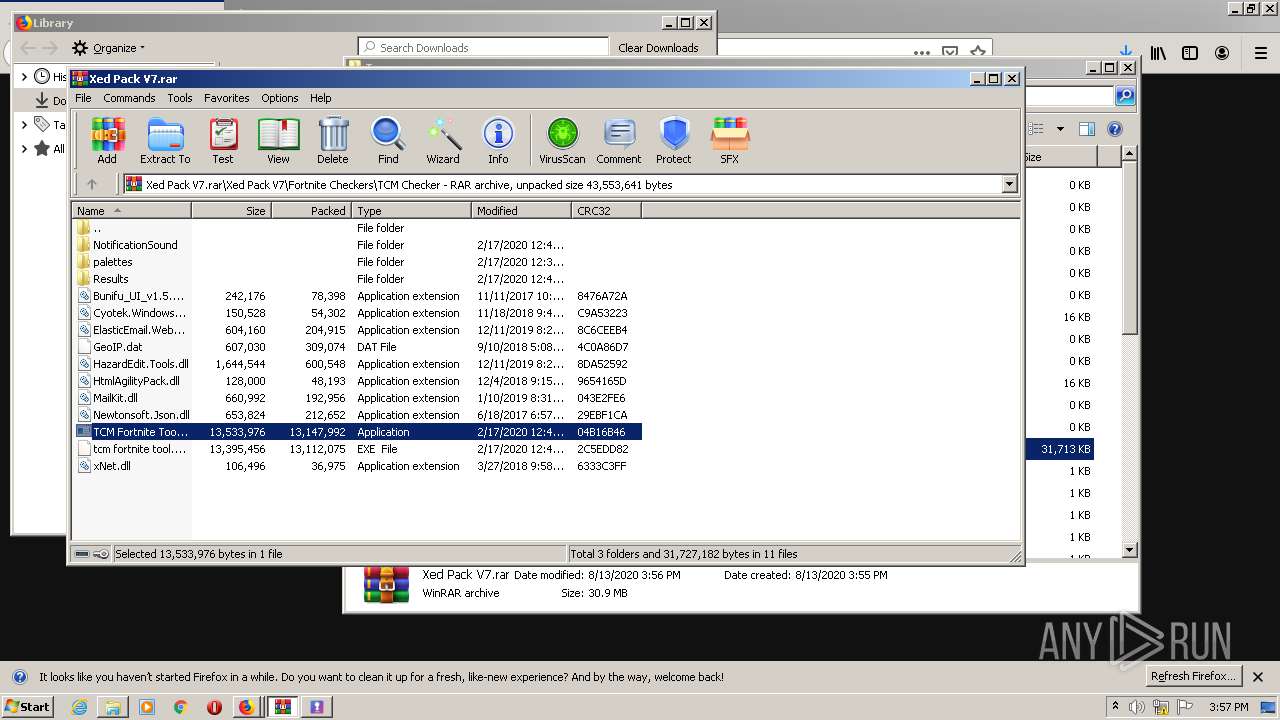Image resolution: width=1280 pixels, height=720 pixels.
Task: Start a VirusScan on the archive
Action: pos(562,140)
